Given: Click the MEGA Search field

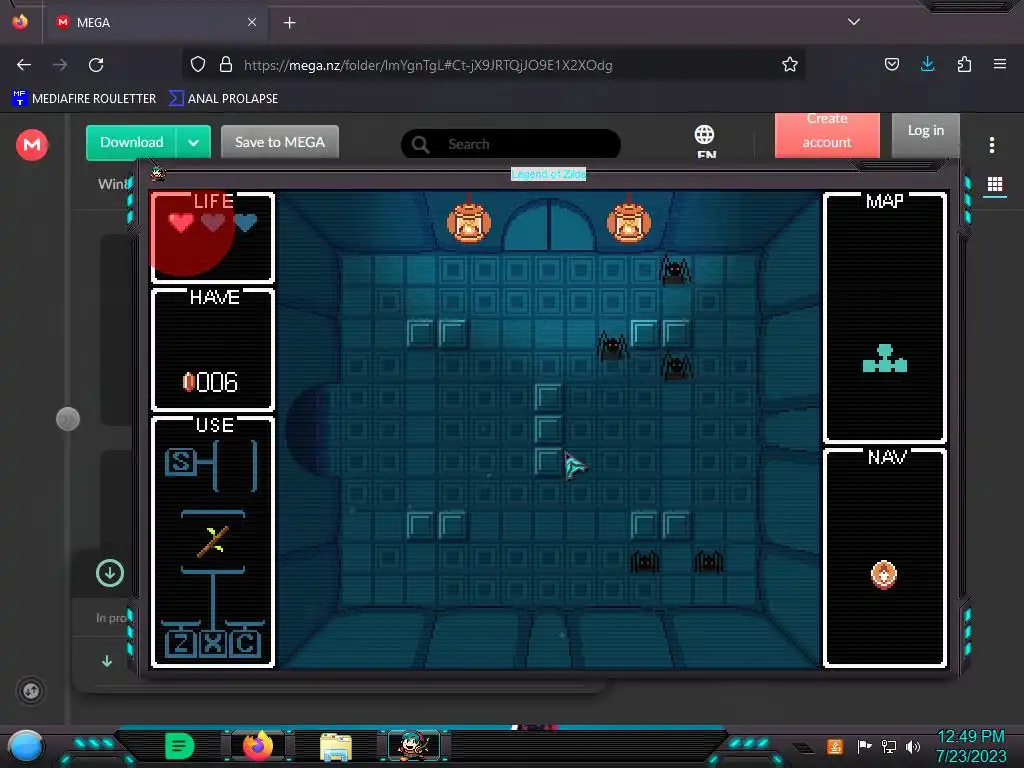Looking at the screenshot, I should coord(511,144).
